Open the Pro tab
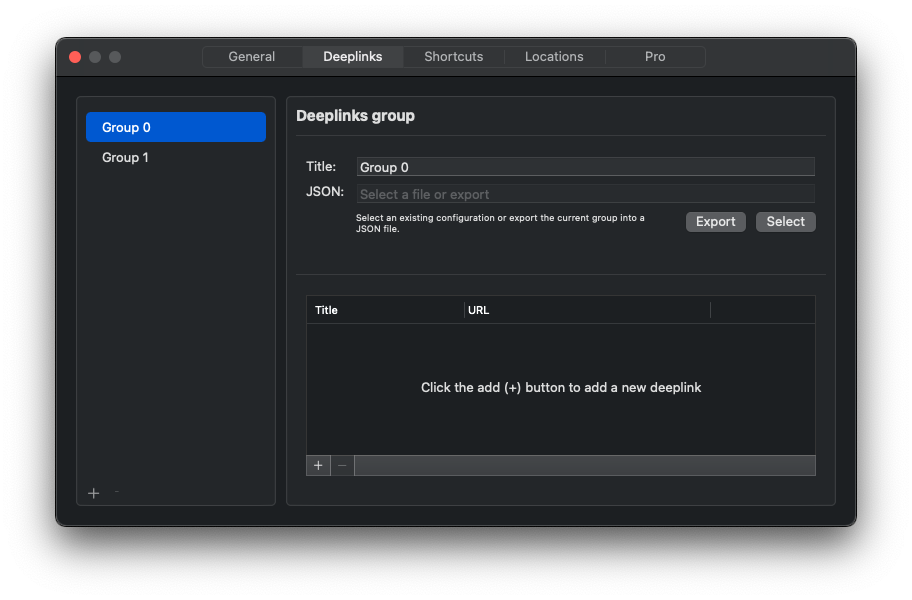Image resolution: width=912 pixels, height=600 pixels. tap(655, 57)
